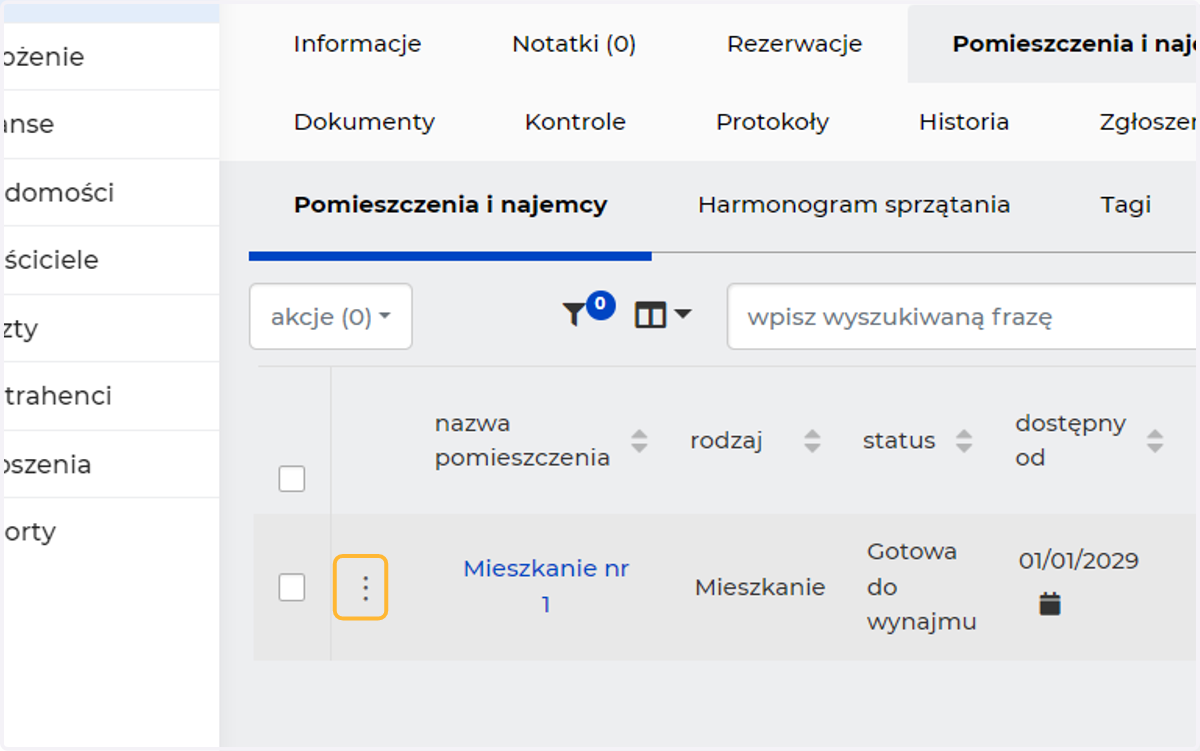Open the Dokumenty tab
The width and height of the screenshot is (1200, 751).
pos(364,122)
